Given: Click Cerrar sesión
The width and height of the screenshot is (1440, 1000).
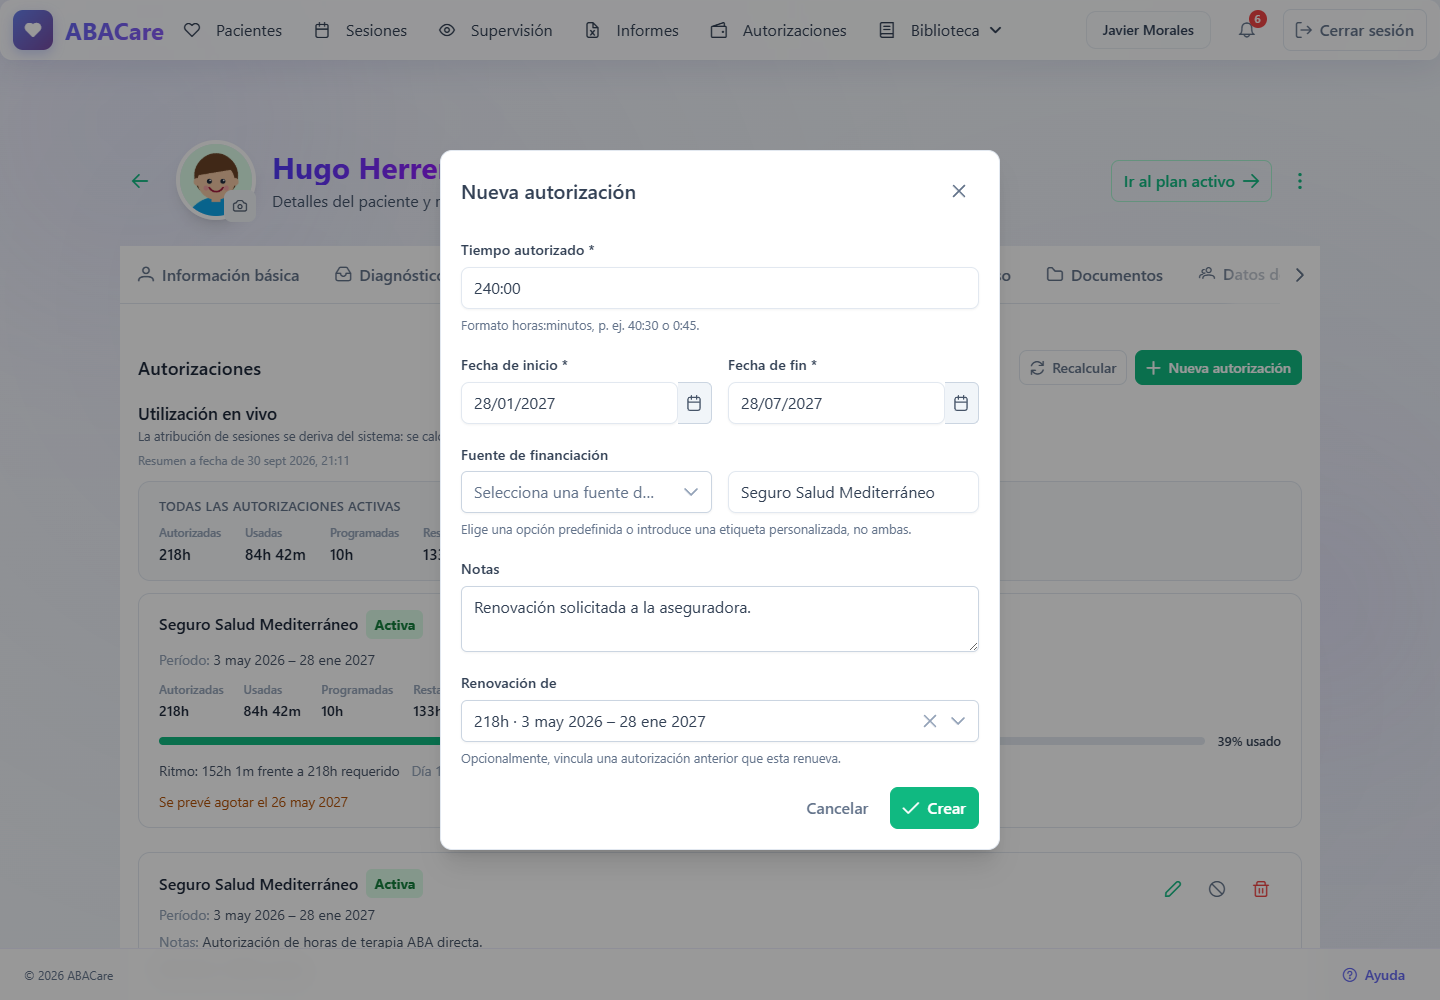Looking at the screenshot, I should (1355, 30).
